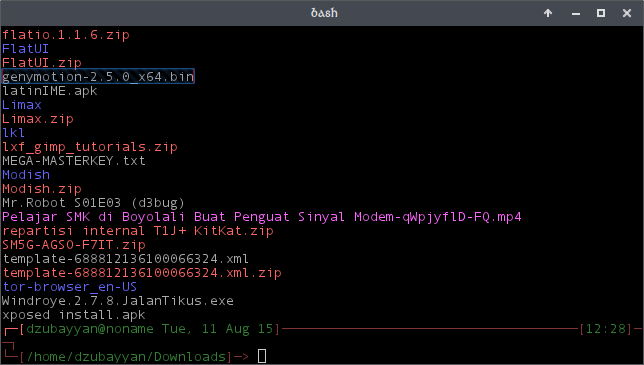This screenshot has width=644, height=365.
Task: Click Windroye.2.7.8.JalanTikus.exe file name
Action: pyautogui.click(x=118, y=301)
